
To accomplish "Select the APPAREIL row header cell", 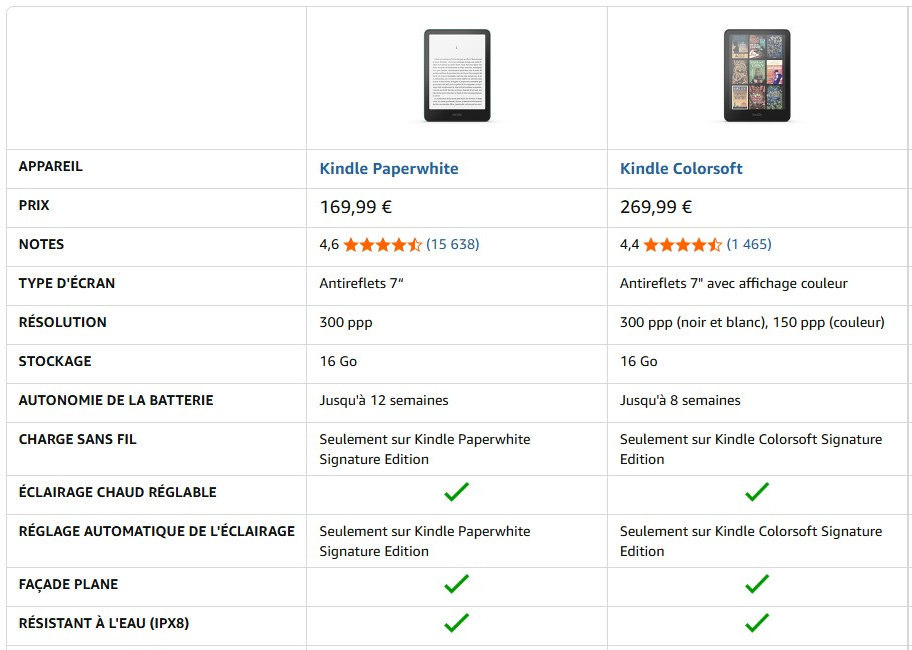I will coord(50,167).
